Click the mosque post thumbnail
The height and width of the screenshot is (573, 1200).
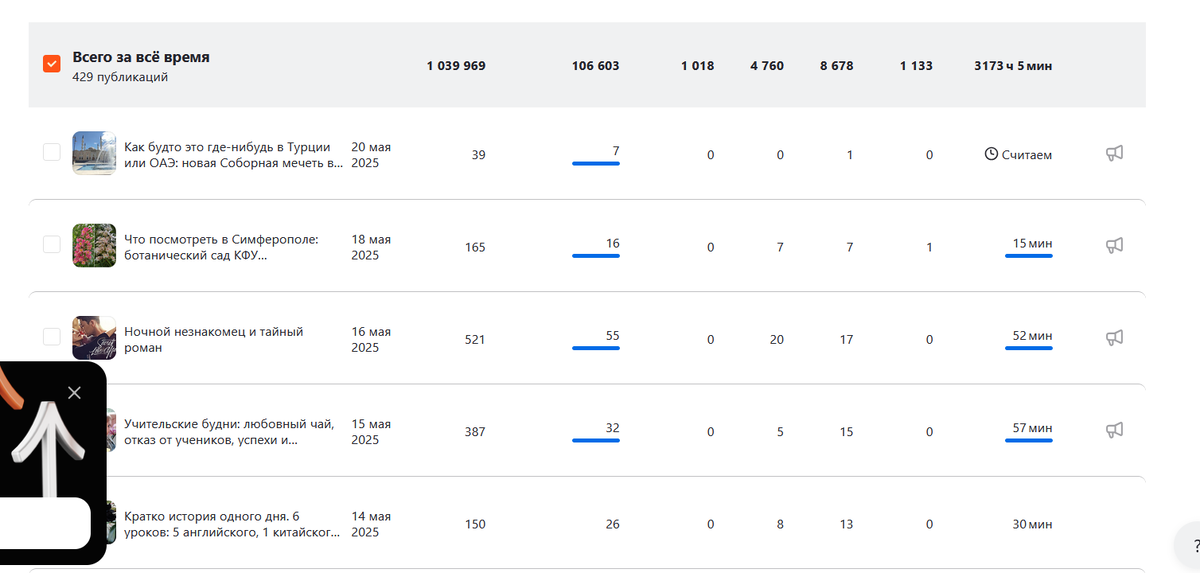click(94, 153)
